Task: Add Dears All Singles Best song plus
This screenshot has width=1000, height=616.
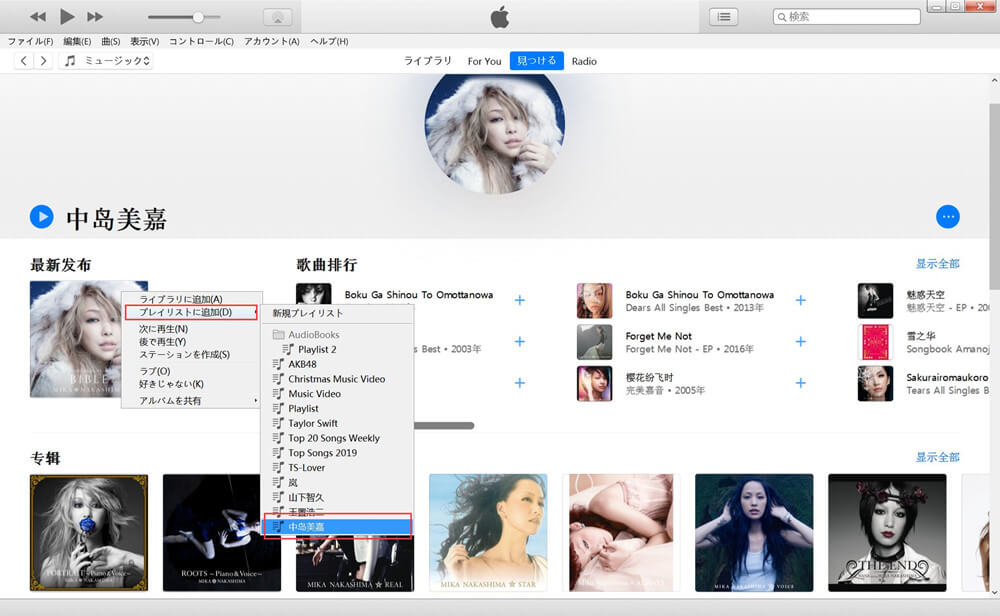Action: coord(800,300)
